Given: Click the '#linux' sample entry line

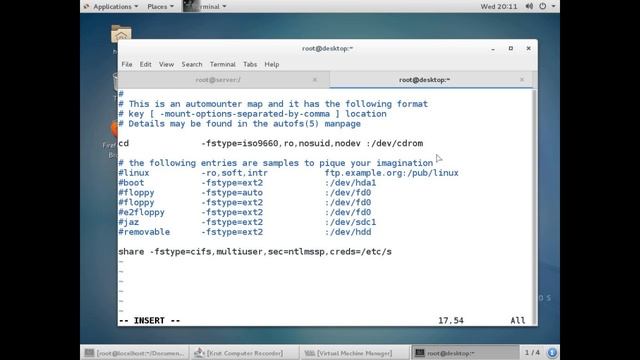Looking at the screenshot, I should pos(288,173).
